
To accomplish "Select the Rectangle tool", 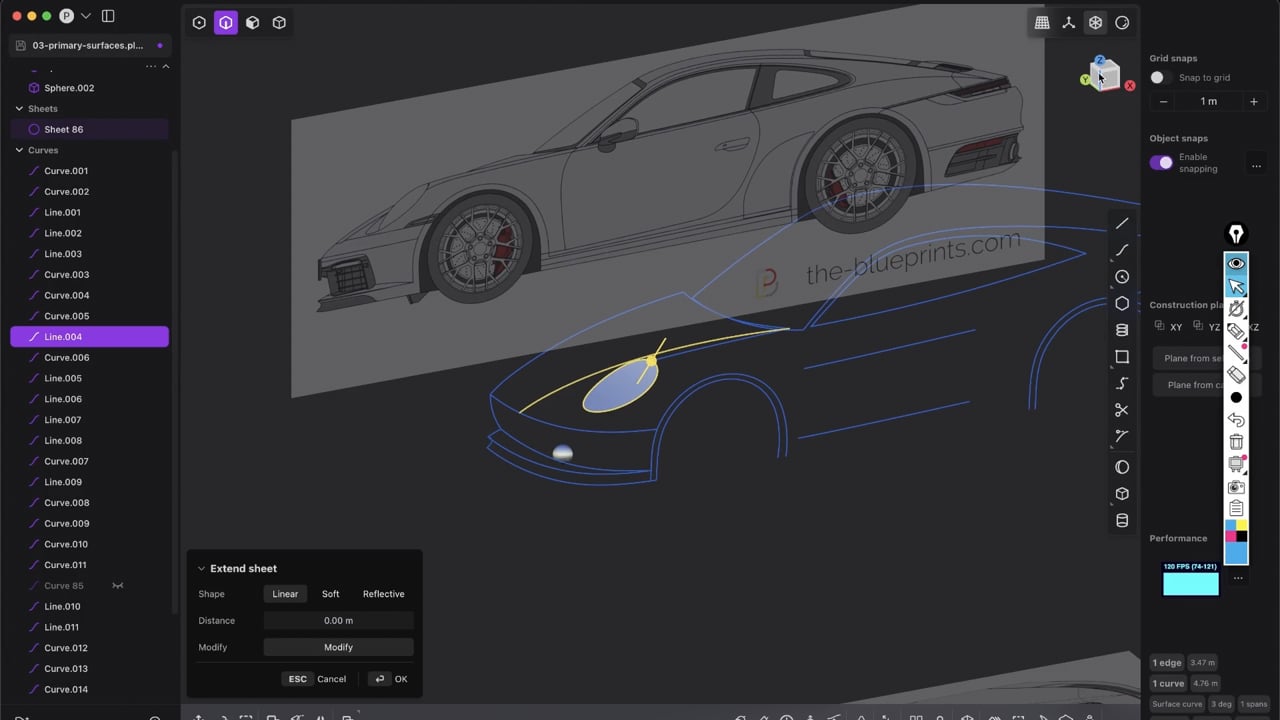I will pos(1122,357).
